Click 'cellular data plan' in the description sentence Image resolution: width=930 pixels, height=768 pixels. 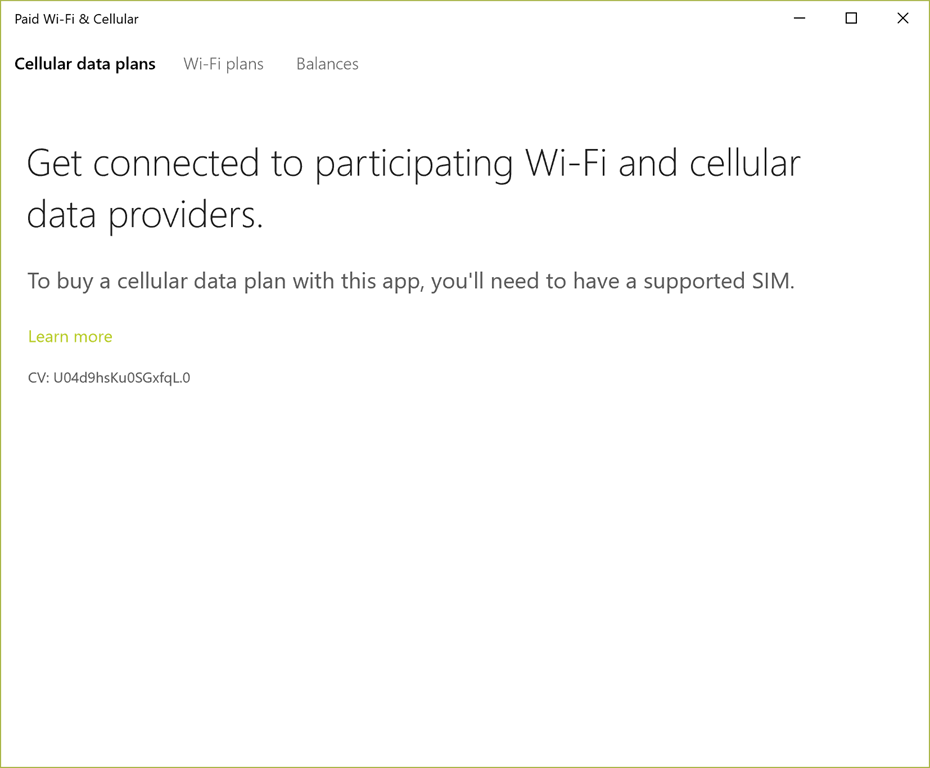[x=201, y=282]
